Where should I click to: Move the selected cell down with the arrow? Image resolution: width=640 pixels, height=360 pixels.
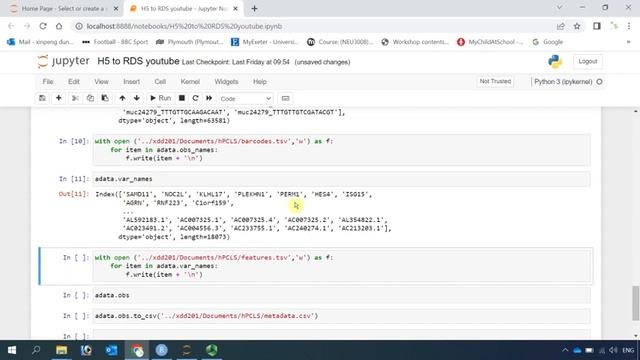pos(137,98)
